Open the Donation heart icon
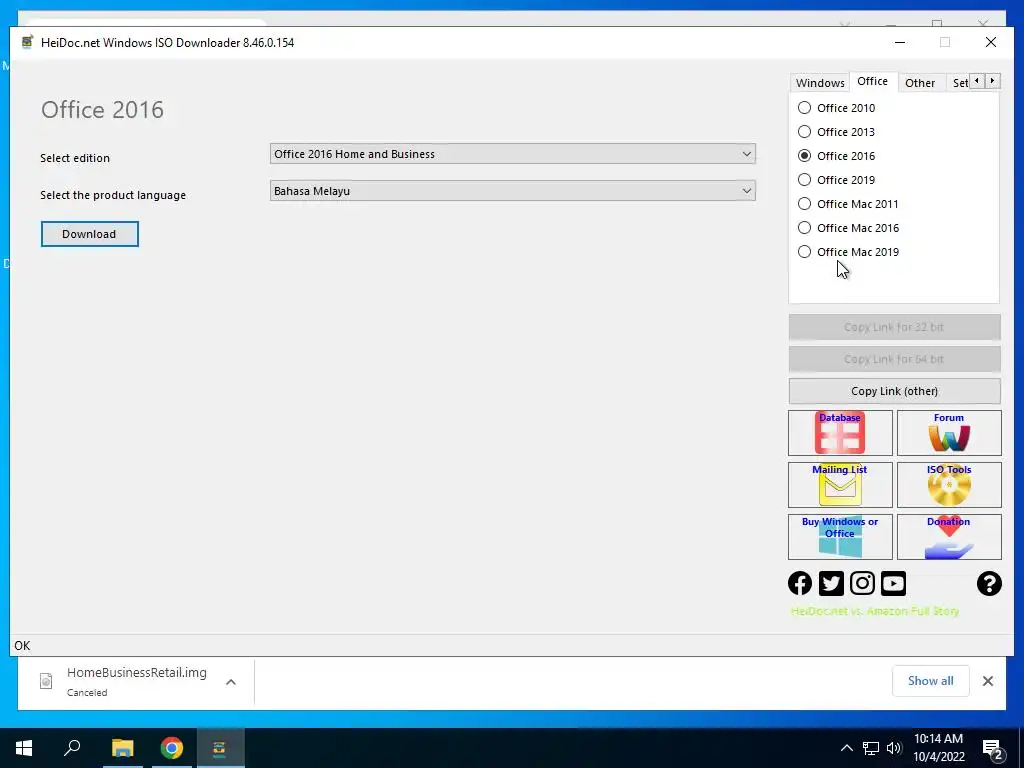This screenshot has width=1024, height=768. (949, 537)
